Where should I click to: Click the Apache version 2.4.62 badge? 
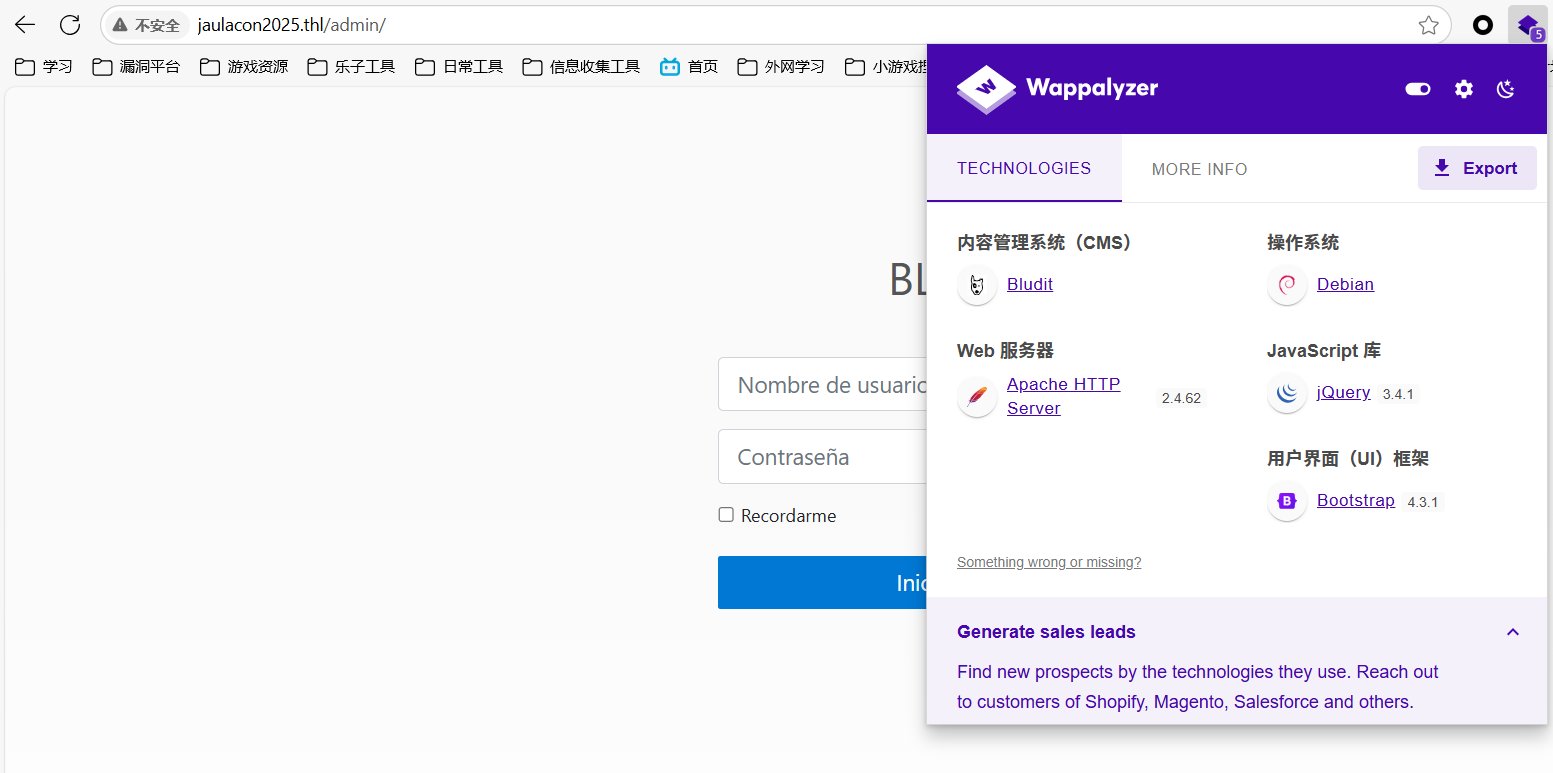(x=1181, y=398)
